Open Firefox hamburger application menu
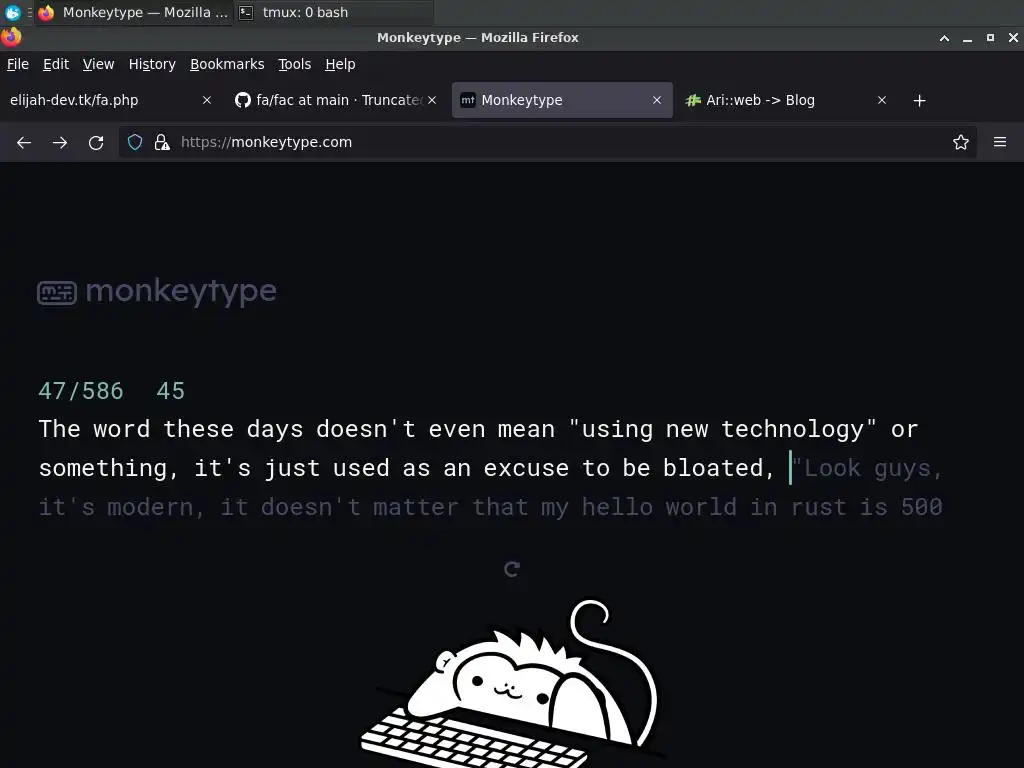The height and width of the screenshot is (768, 1024). pos(1000,142)
